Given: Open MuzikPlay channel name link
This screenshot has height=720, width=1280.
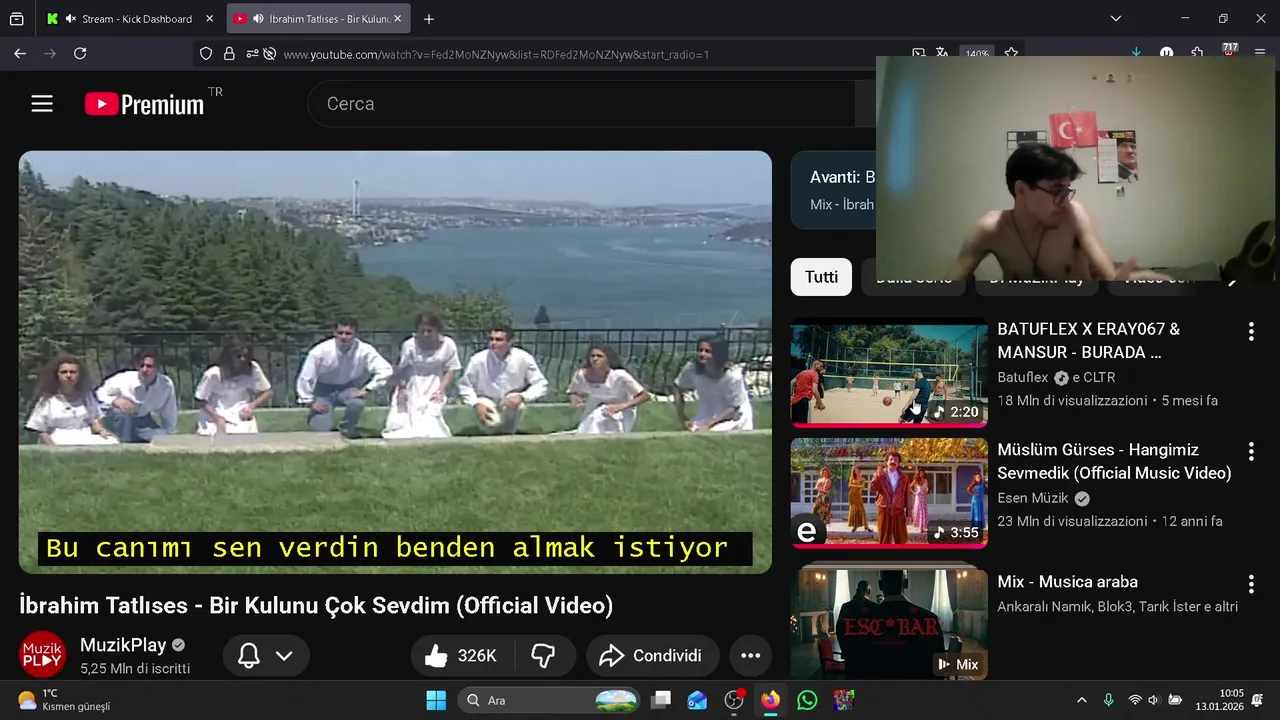Looking at the screenshot, I should (123, 645).
